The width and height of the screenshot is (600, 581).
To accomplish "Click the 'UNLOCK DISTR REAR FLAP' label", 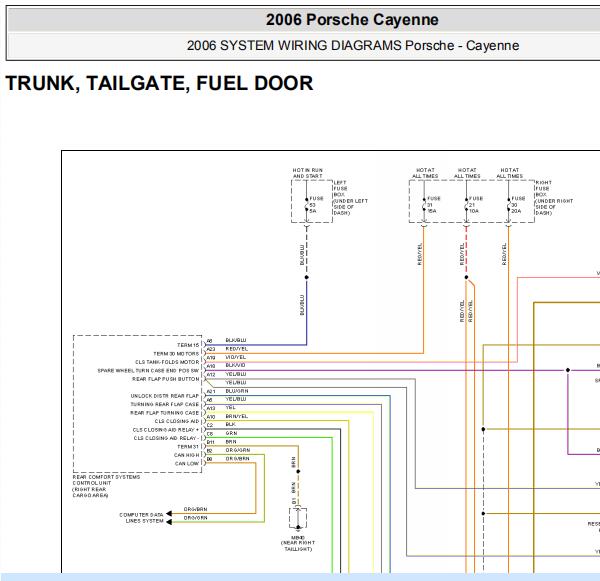I will (x=165, y=396).
